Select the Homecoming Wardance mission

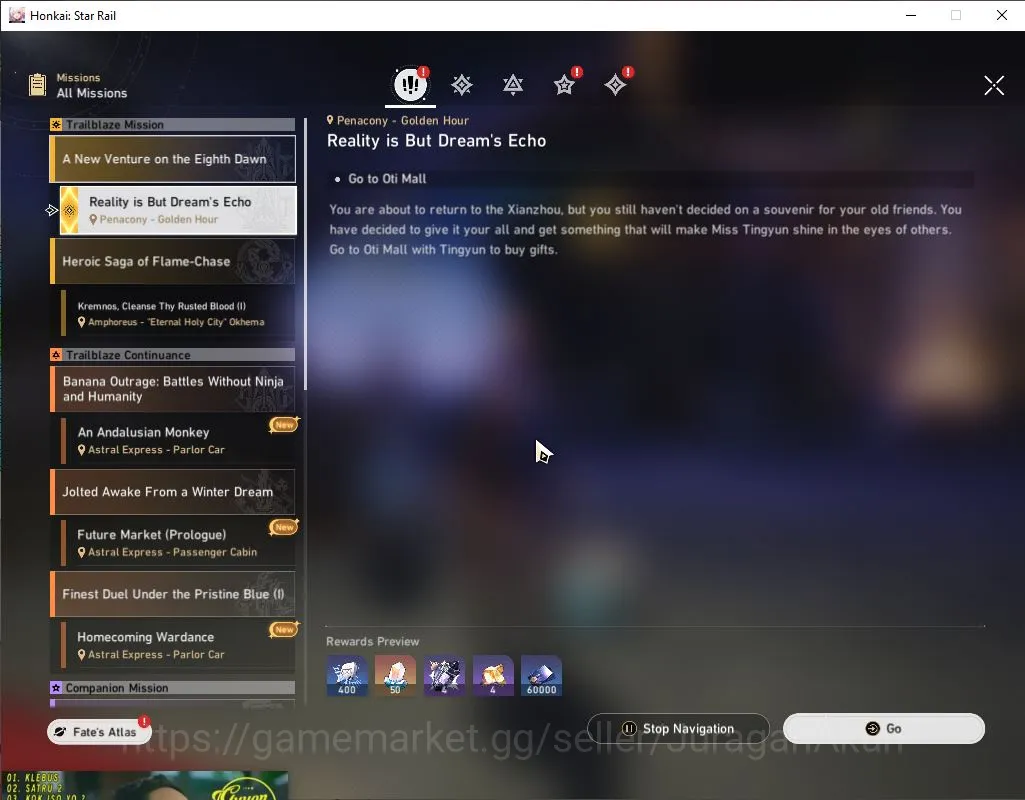pos(178,645)
